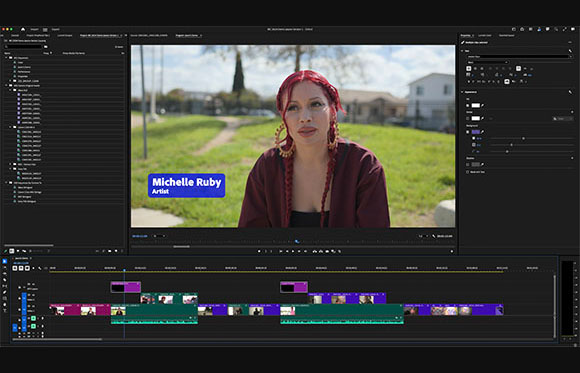Screen dimensions: 580x373
Task: Select the Track Select Forward tool
Action: pyautogui.click(x=5, y=267)
